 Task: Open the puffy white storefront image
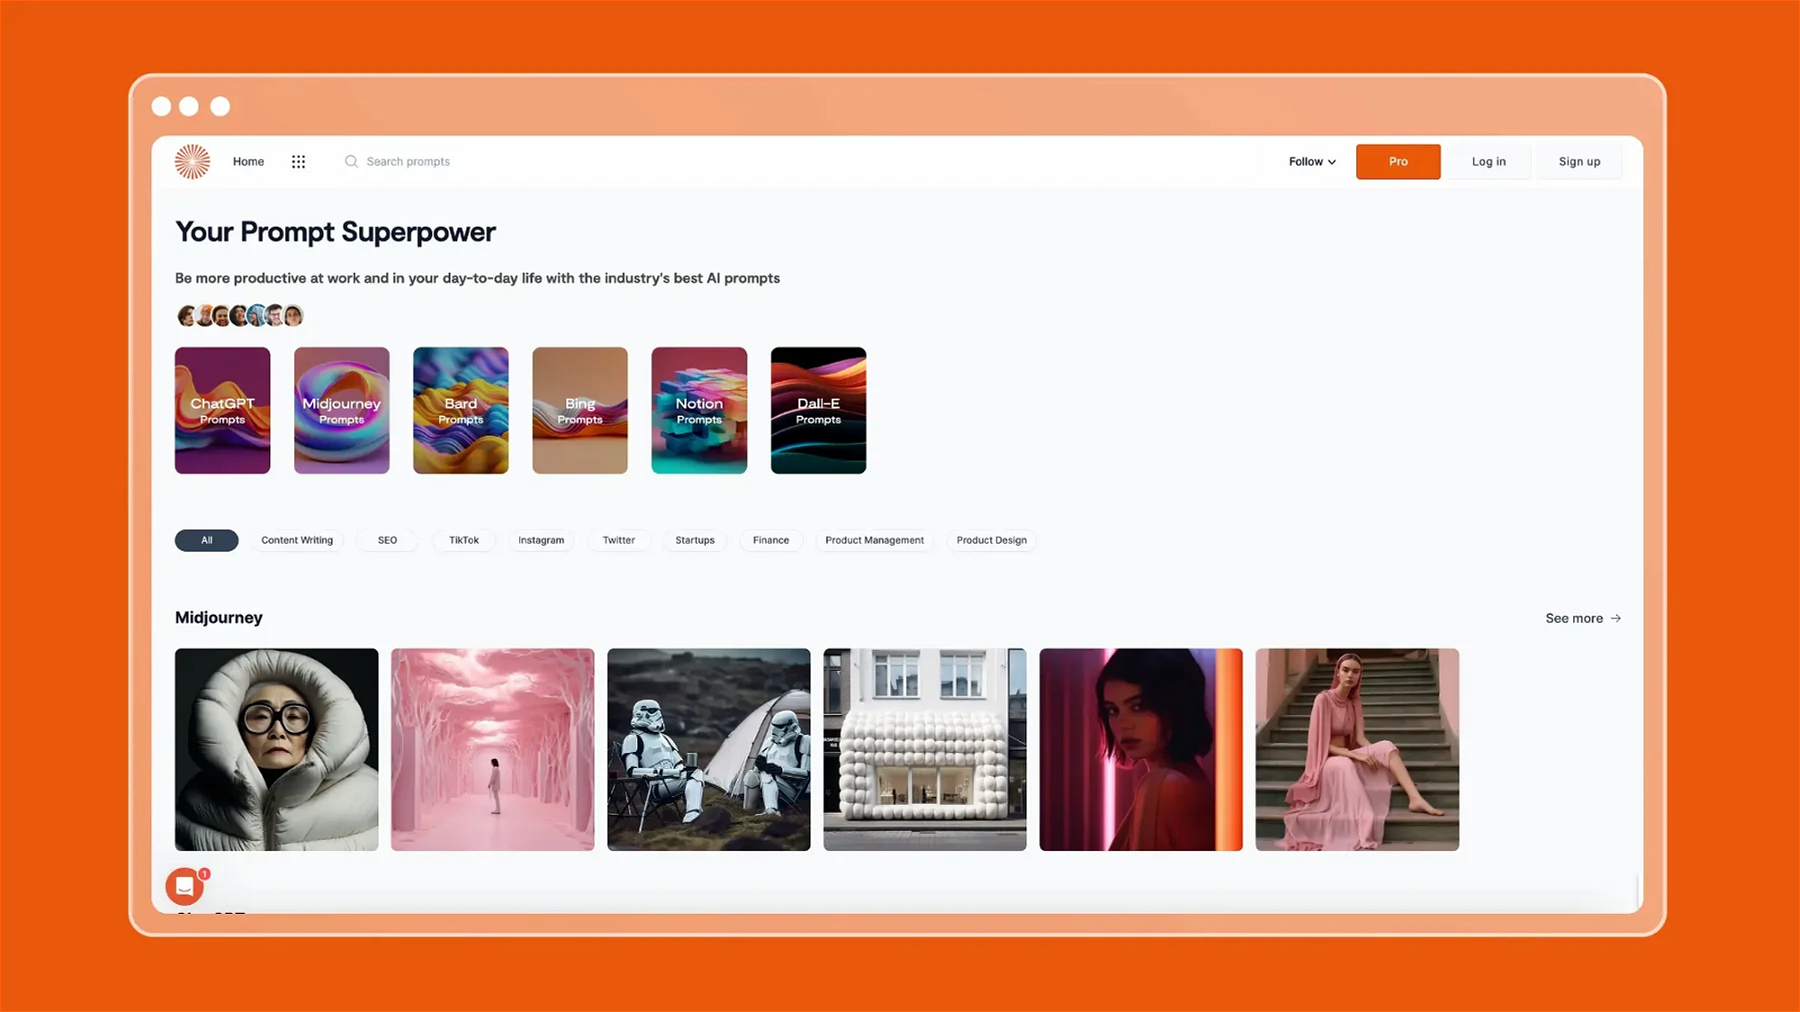click(x=925, y=750)
